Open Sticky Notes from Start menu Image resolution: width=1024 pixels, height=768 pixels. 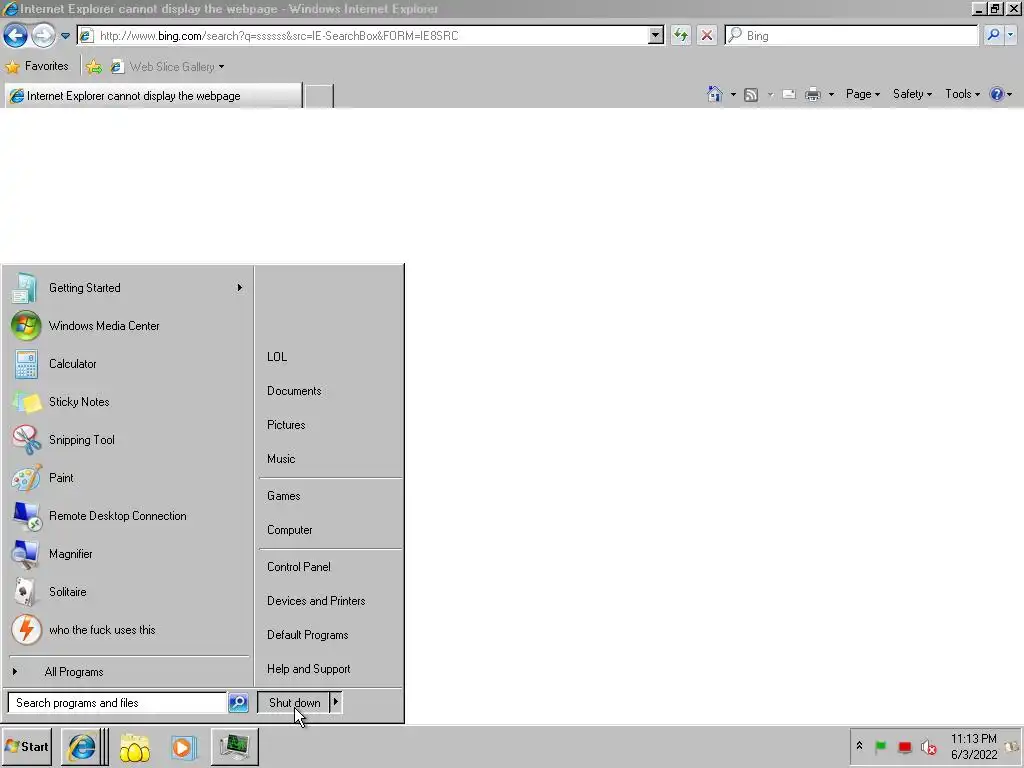point(129,402)
